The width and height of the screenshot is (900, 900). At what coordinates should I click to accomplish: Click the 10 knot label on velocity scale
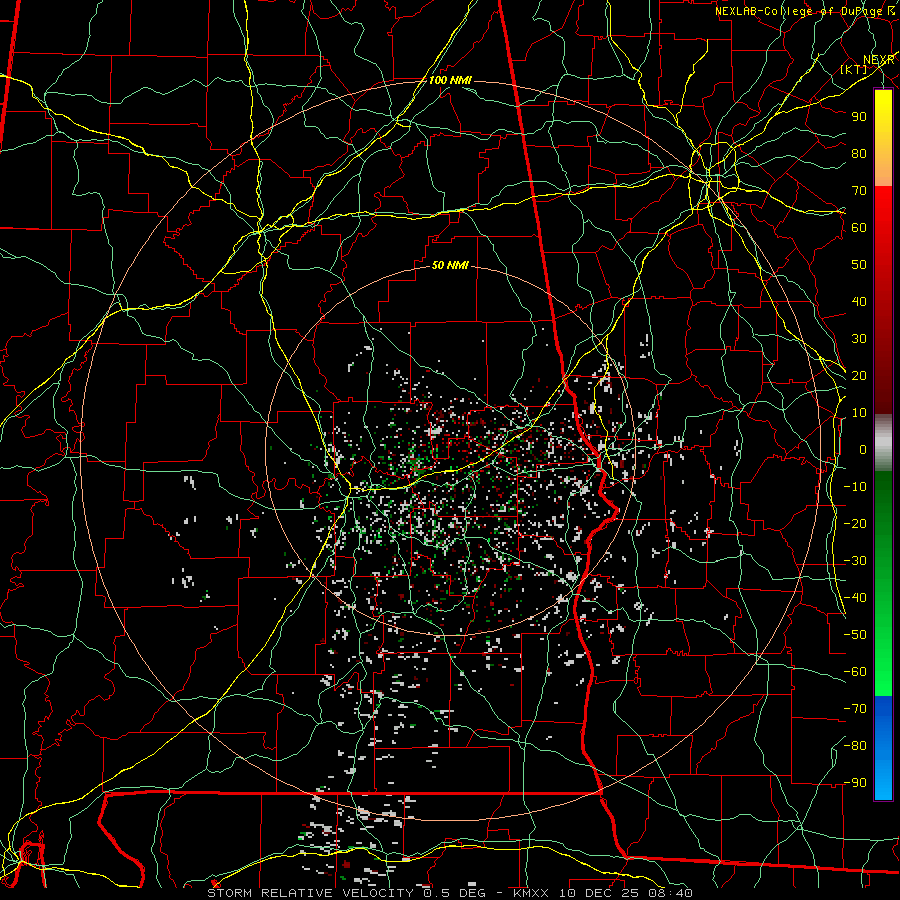coord(859,413)
